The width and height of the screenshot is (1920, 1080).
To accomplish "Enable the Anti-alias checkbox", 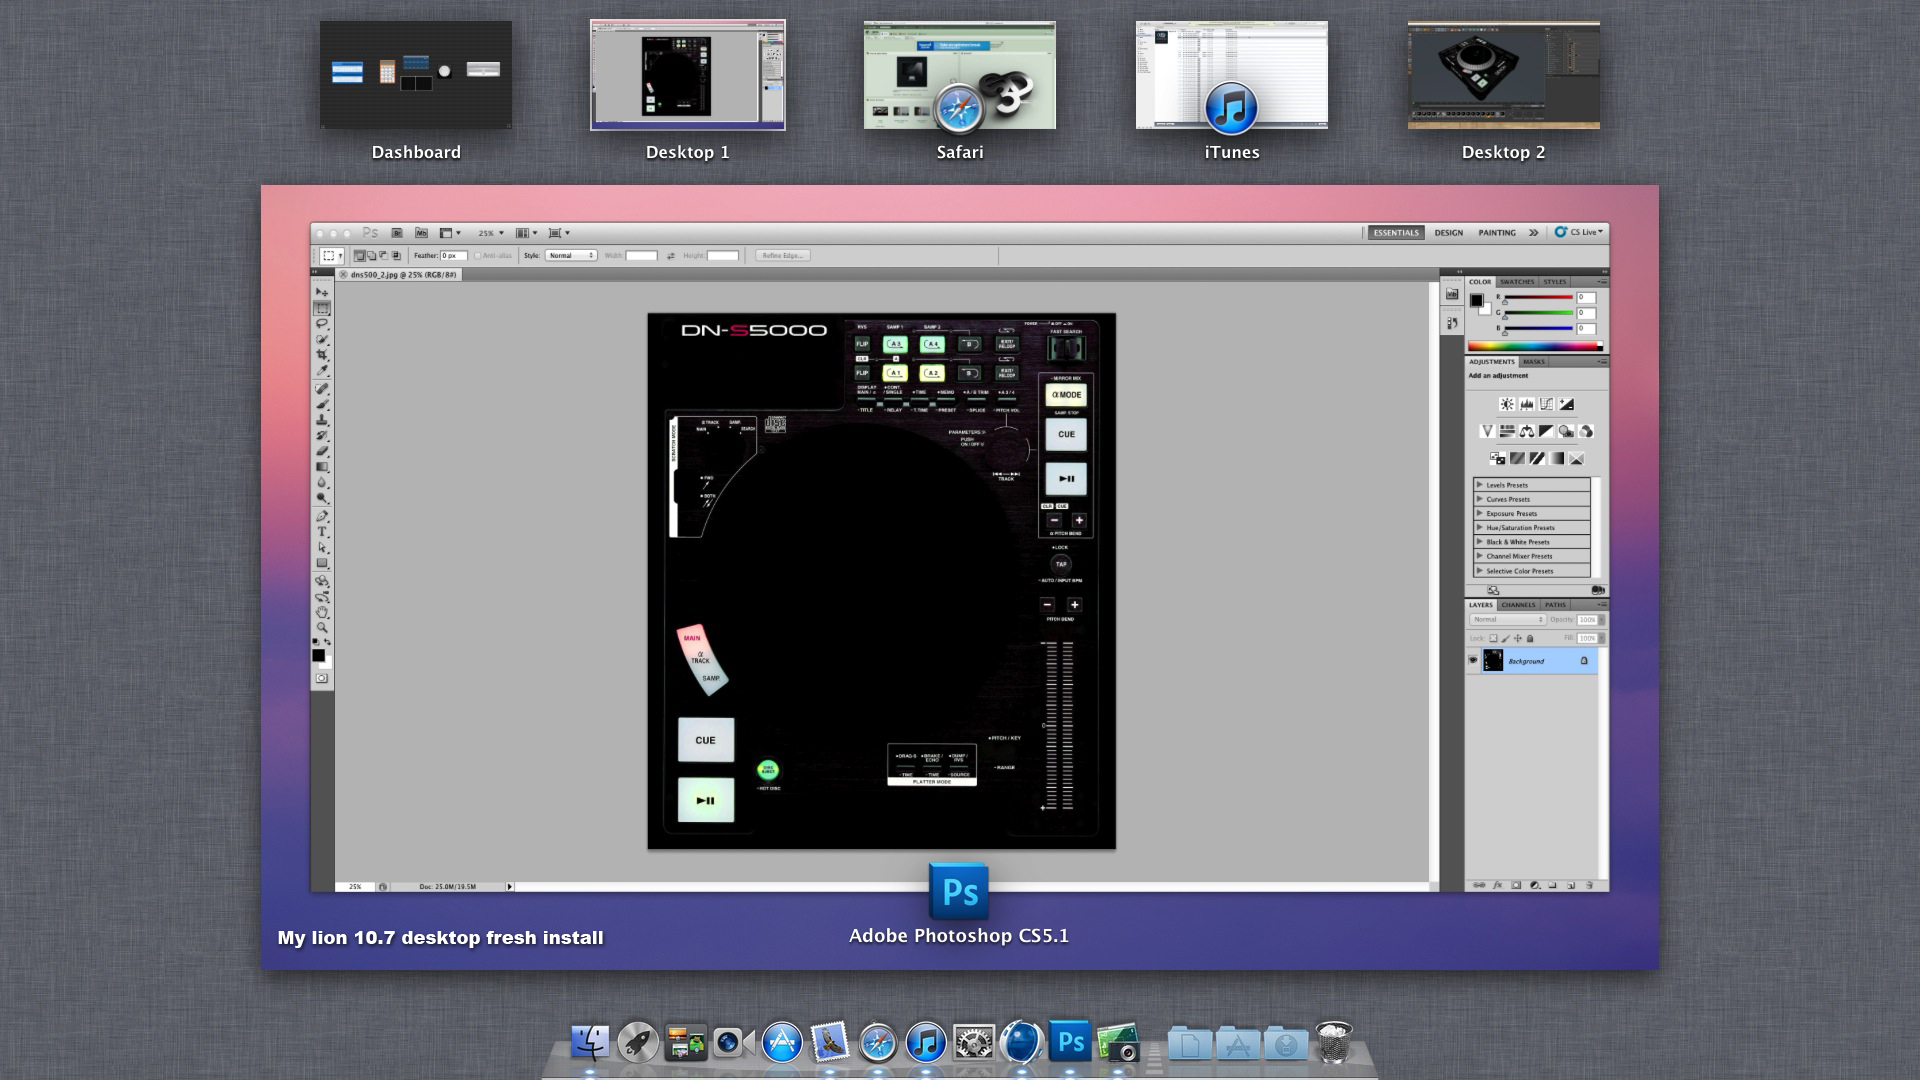I will [477, 255].
